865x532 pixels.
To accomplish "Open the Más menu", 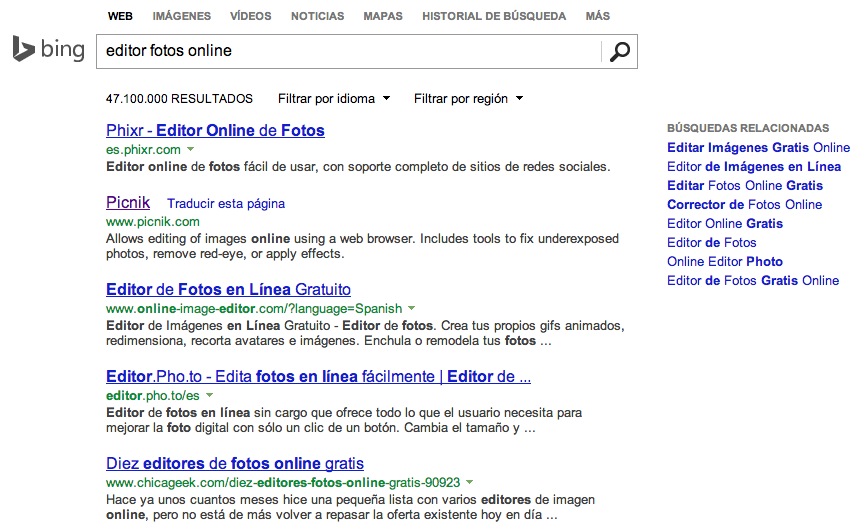I will point(598,17).
